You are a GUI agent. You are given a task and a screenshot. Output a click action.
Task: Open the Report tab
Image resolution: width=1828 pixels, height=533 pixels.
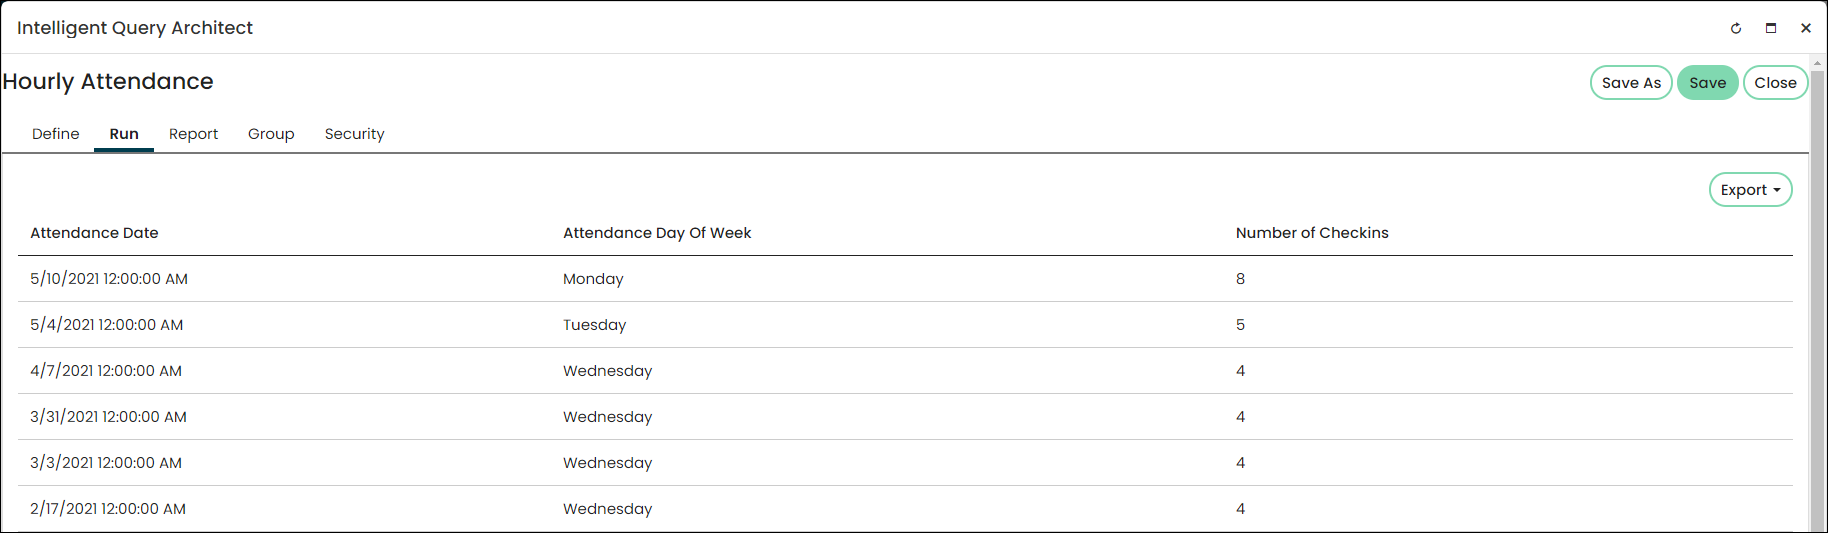(x=193, y=134)
